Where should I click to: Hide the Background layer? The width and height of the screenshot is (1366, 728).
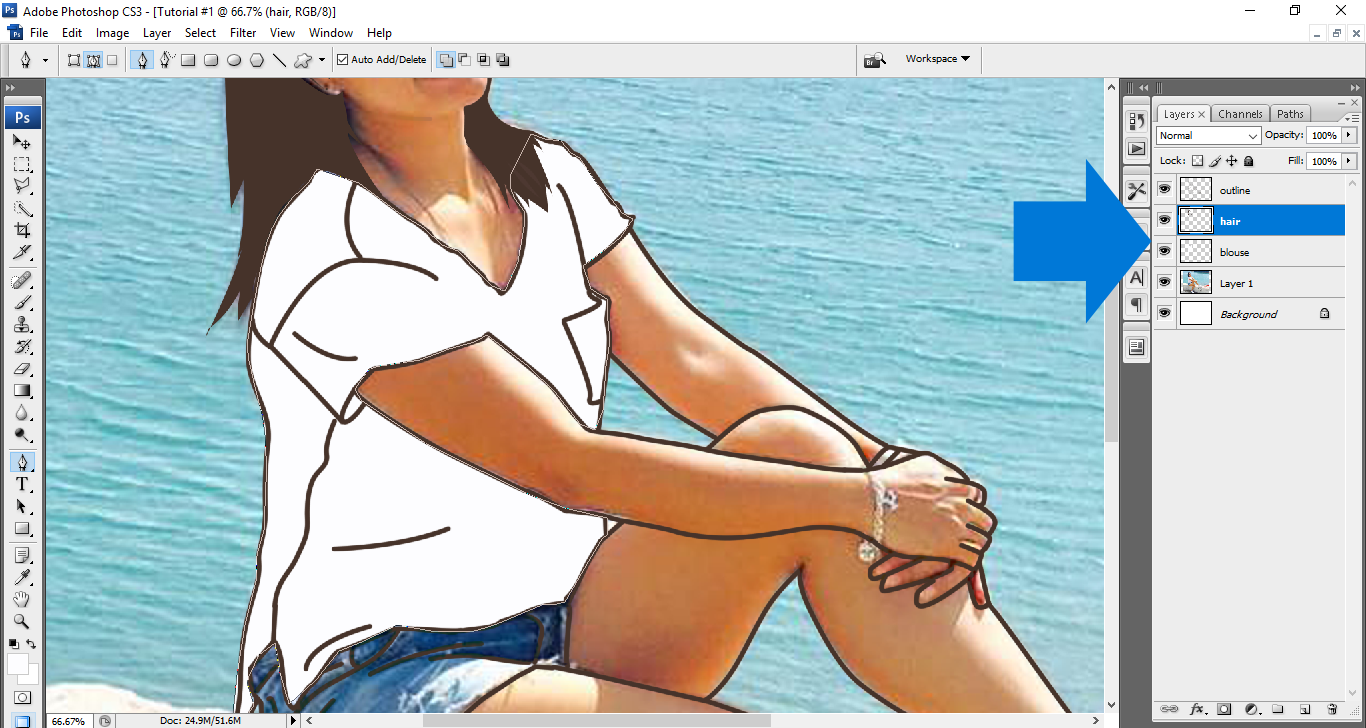coord(1164,313)
